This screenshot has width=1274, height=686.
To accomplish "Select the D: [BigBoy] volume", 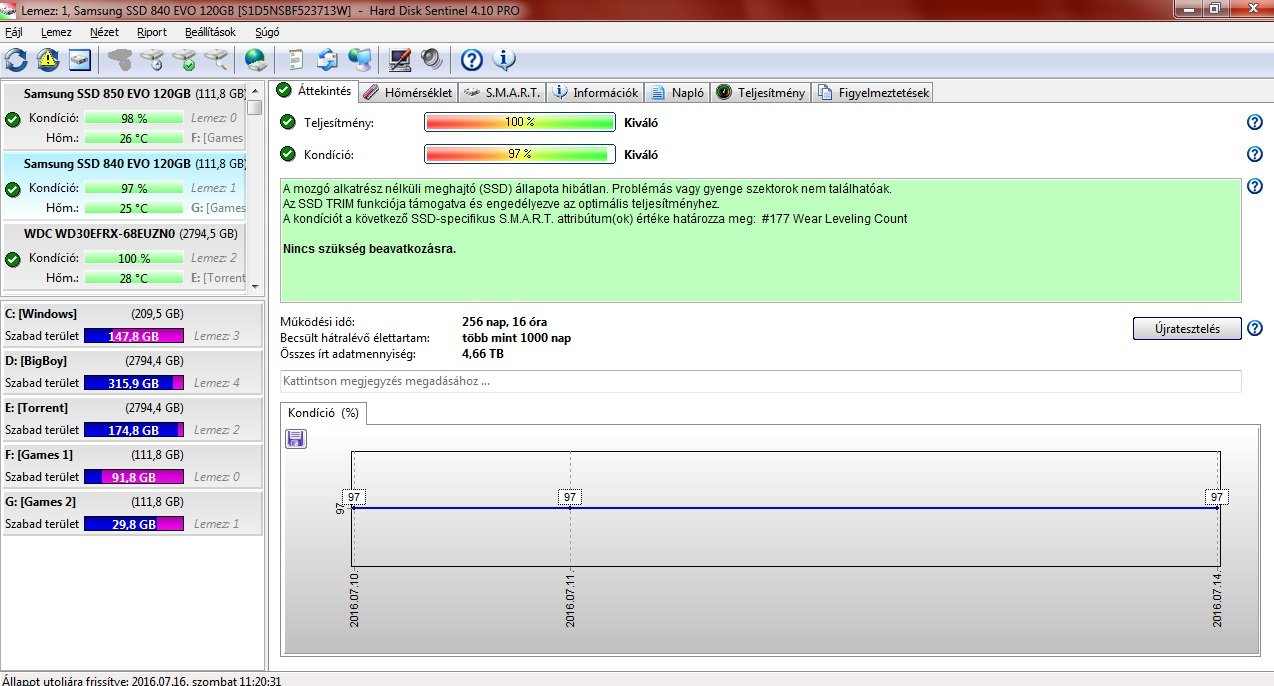I will click(132, 371).
